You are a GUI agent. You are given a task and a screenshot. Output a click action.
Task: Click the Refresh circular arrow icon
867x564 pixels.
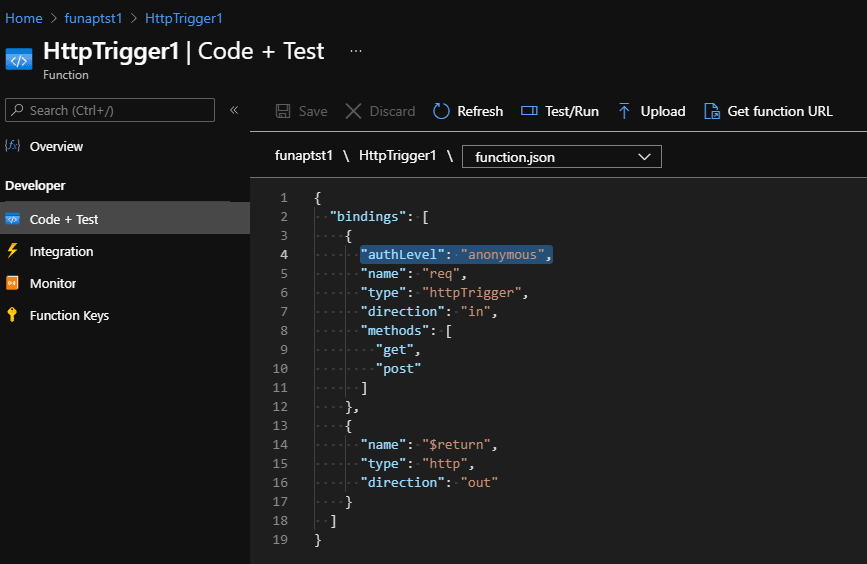(x=441, y=111)
